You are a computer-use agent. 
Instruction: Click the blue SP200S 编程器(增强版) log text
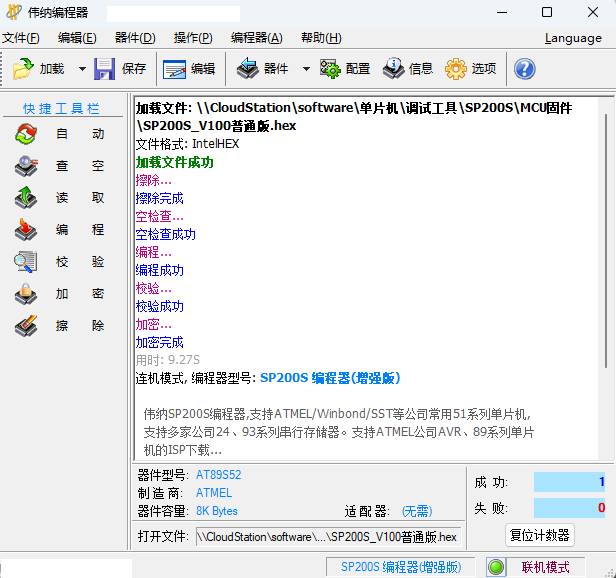click(330, 378)
